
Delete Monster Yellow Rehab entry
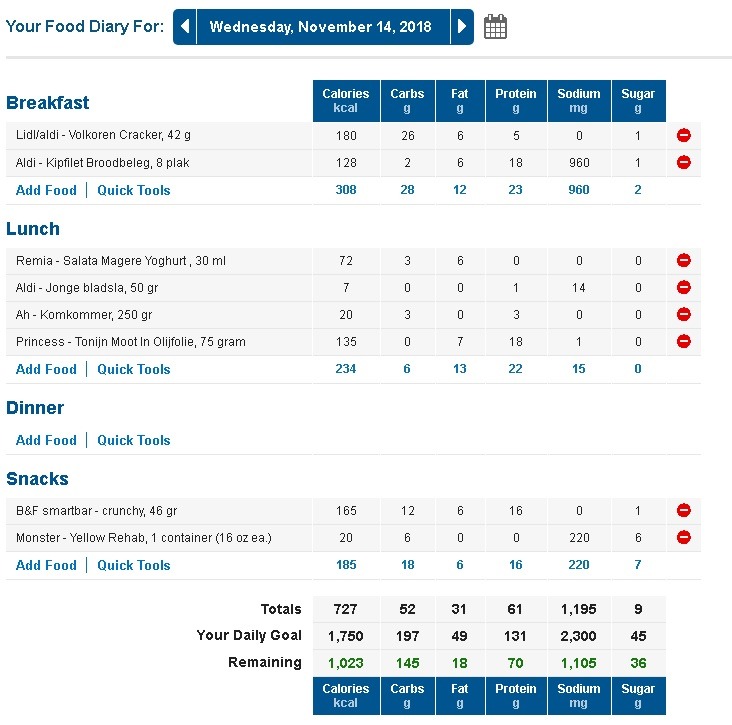click(x=684, y=537)
